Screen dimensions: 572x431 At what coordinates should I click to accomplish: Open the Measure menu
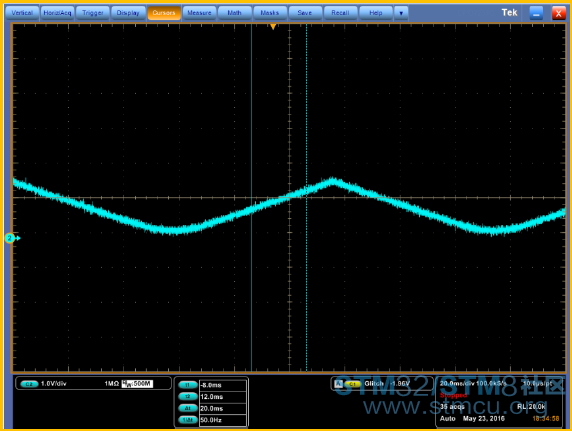(x=199, y=13)
